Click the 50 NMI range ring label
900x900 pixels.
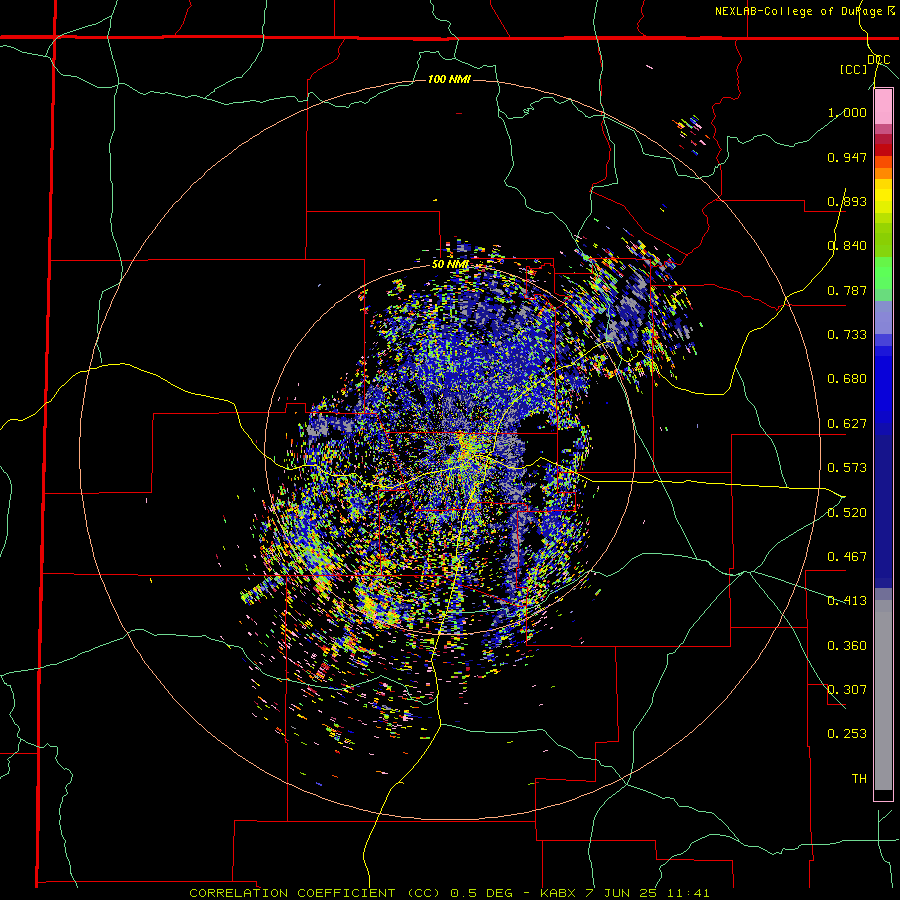coord(451,265)
